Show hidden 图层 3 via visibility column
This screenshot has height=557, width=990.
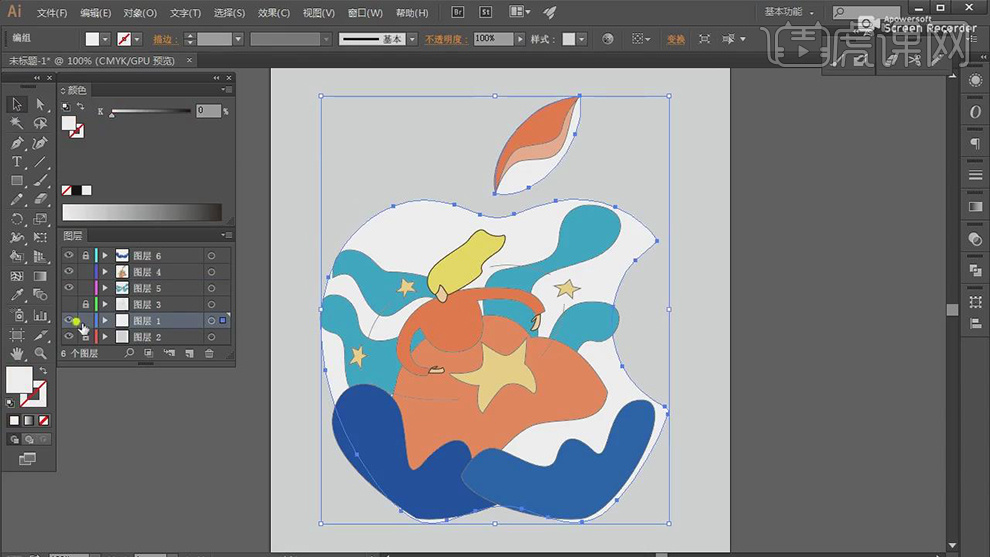pos(69,304)
